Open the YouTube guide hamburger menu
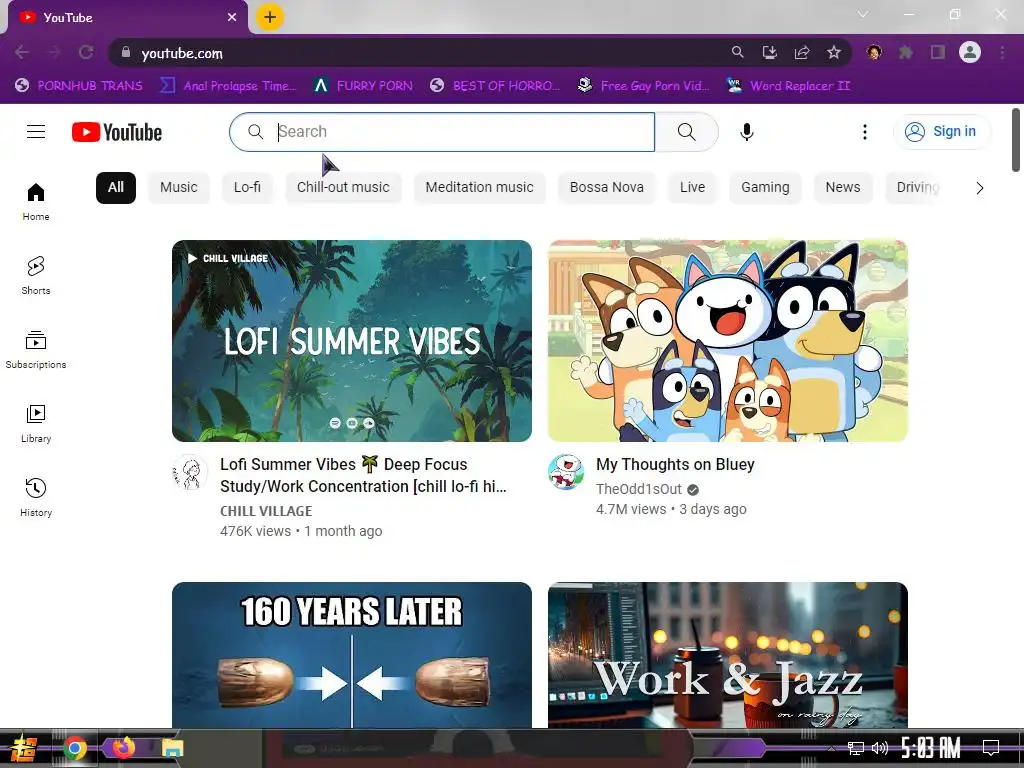This screenshot has height=768, width=1024. coord(36,131)
